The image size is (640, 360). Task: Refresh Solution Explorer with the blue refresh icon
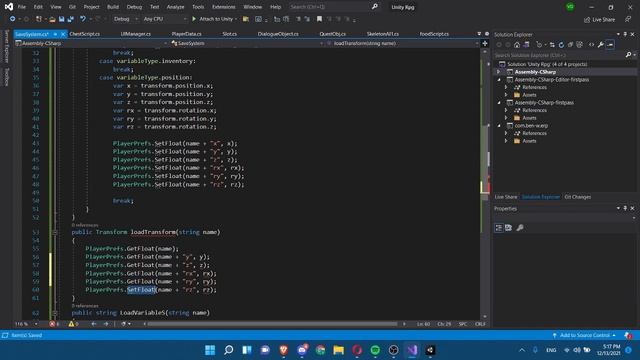point(561,44)
